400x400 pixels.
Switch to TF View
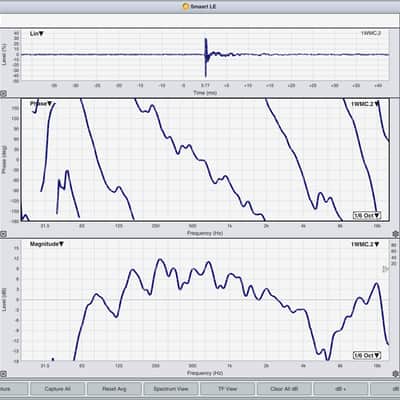tap(227, 389)
